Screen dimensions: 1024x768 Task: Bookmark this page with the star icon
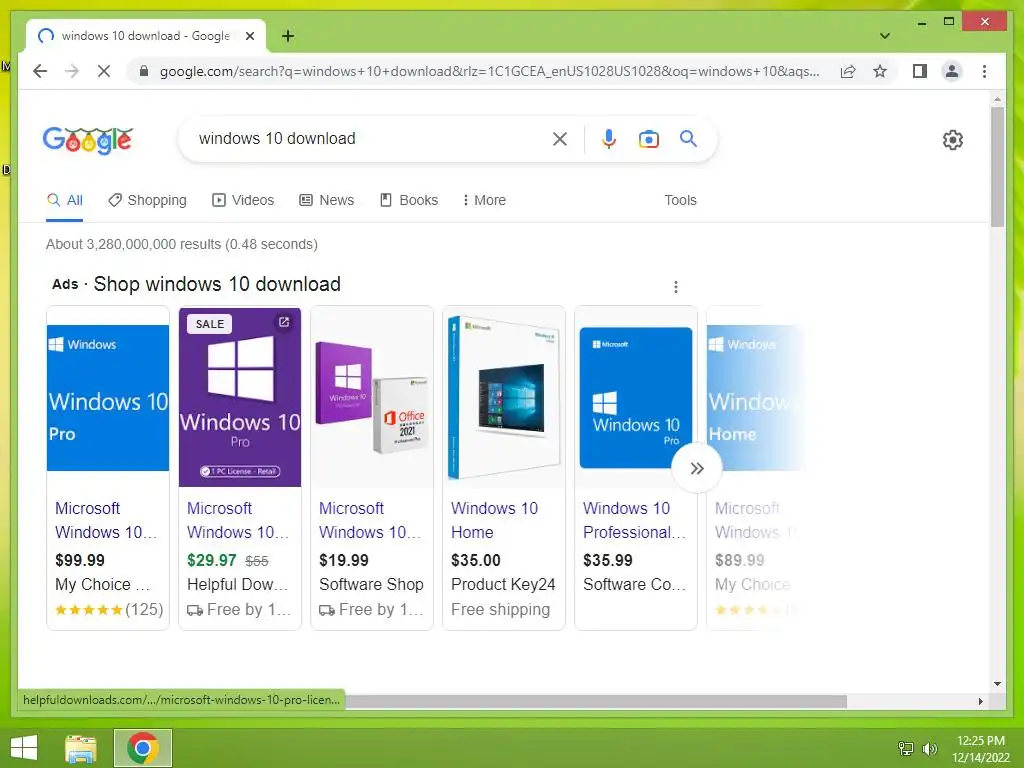pos(880,71)
